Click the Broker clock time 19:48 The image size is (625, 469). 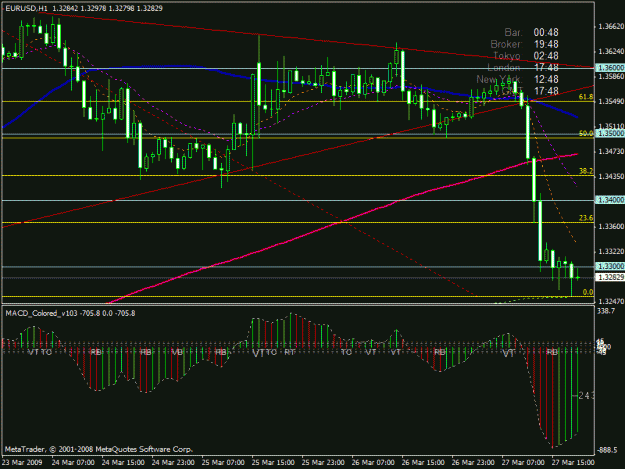[x=546, y=44]
